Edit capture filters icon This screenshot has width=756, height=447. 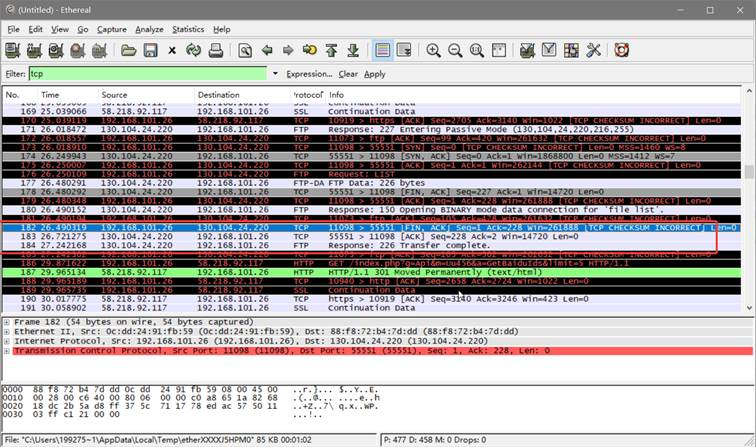coord(527,50)
